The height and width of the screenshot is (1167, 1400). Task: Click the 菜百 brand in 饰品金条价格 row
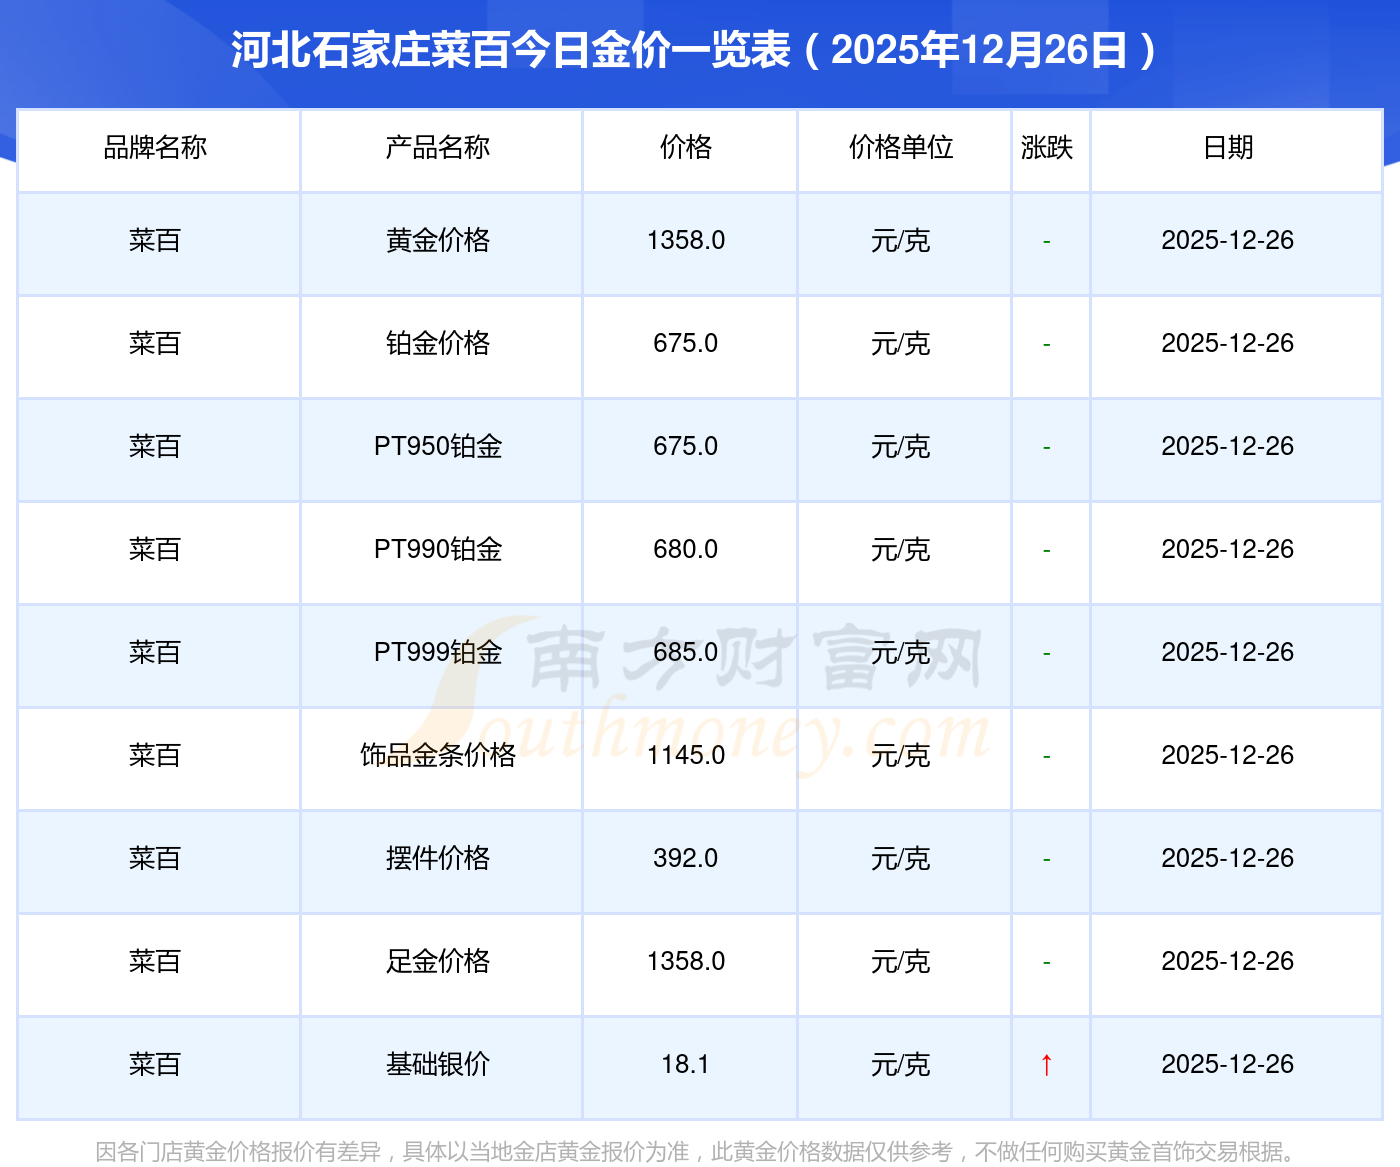pyautogui.click(x=155, y=756)
